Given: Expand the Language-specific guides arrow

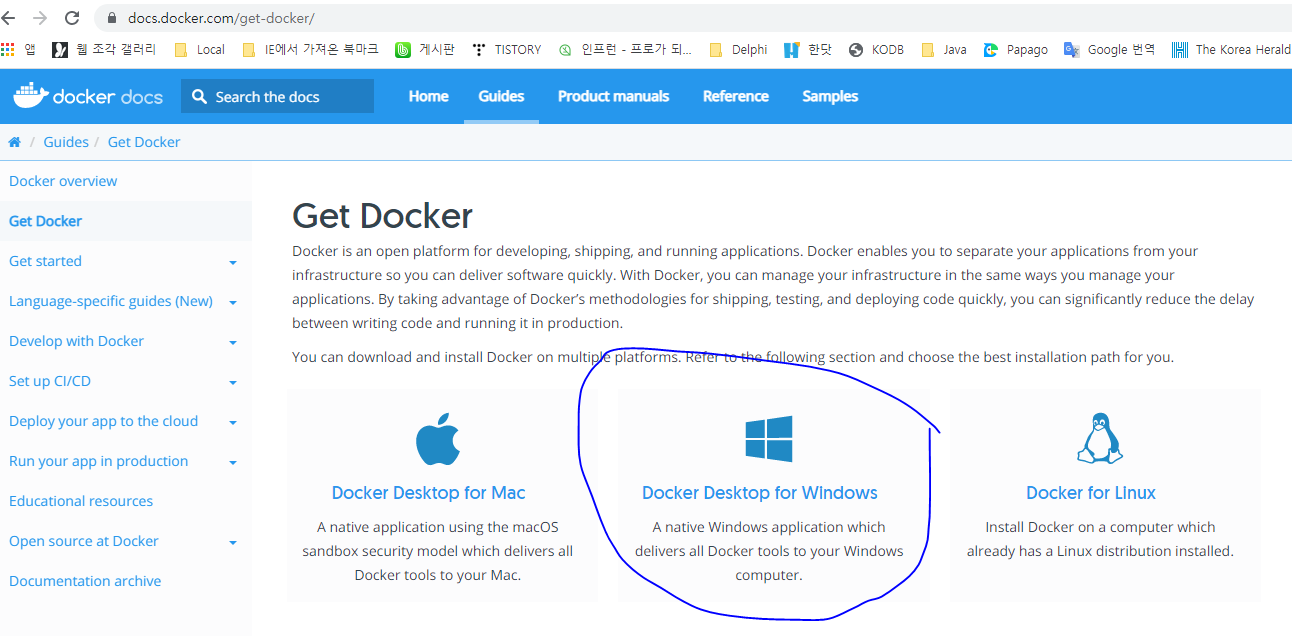Looking at the screenshot, I should tap(233, 303).
